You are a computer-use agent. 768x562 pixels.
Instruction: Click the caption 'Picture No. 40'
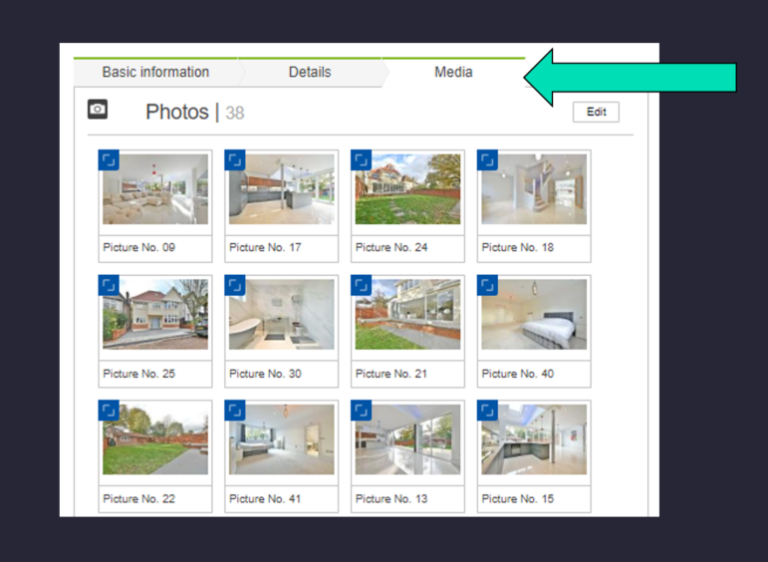[518, 373]
